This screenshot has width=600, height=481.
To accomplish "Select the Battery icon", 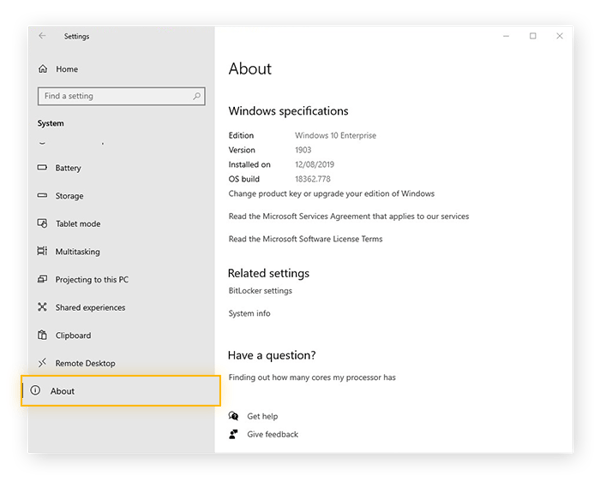I will 42,168.
